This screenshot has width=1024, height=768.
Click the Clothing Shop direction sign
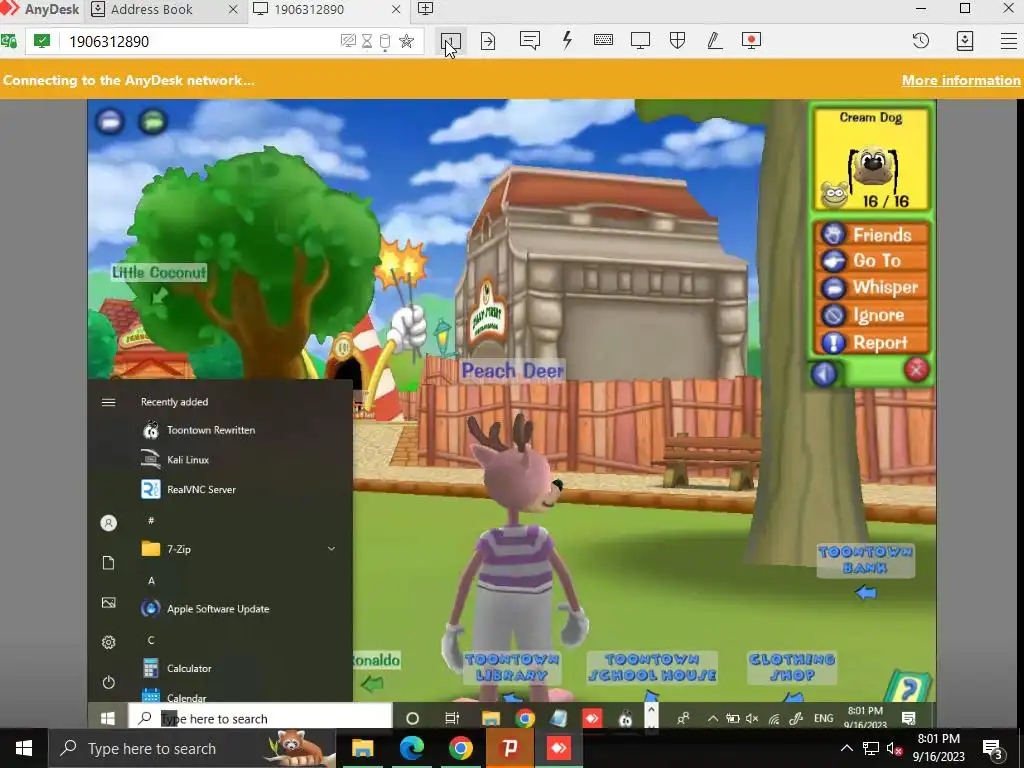(x=792, y=667)
